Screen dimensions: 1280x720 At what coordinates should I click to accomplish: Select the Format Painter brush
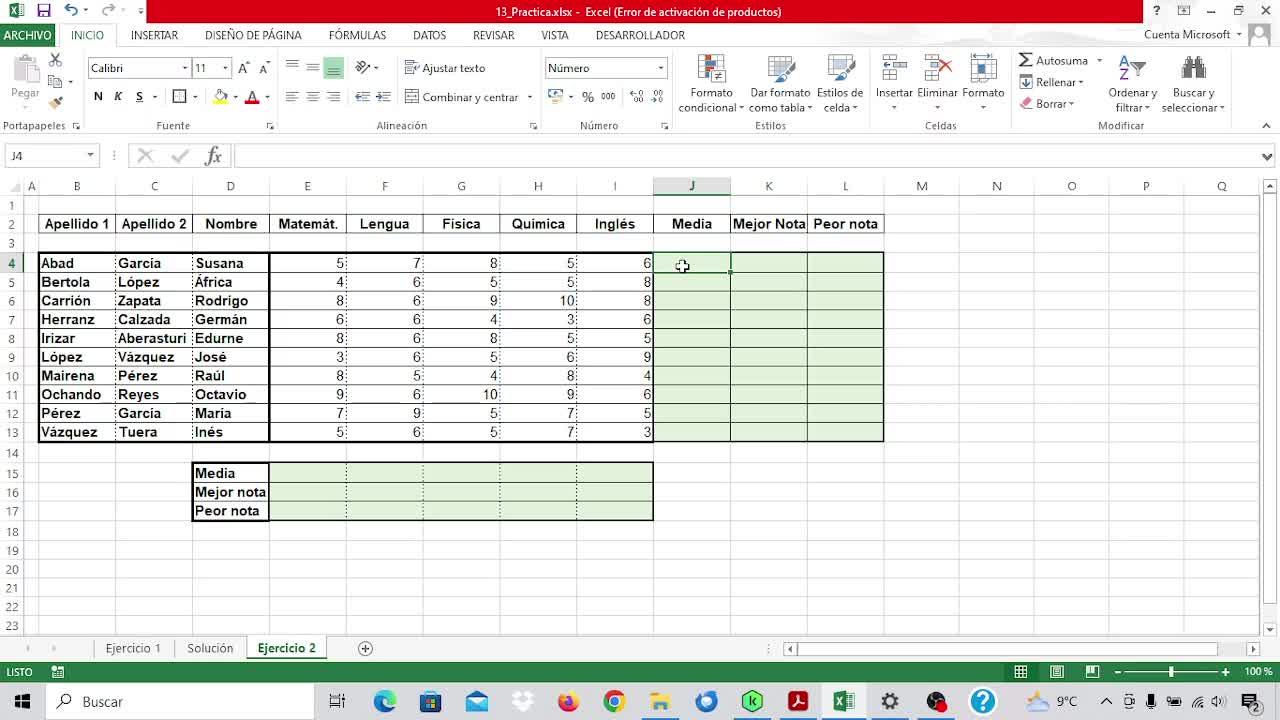pos(56,101)
